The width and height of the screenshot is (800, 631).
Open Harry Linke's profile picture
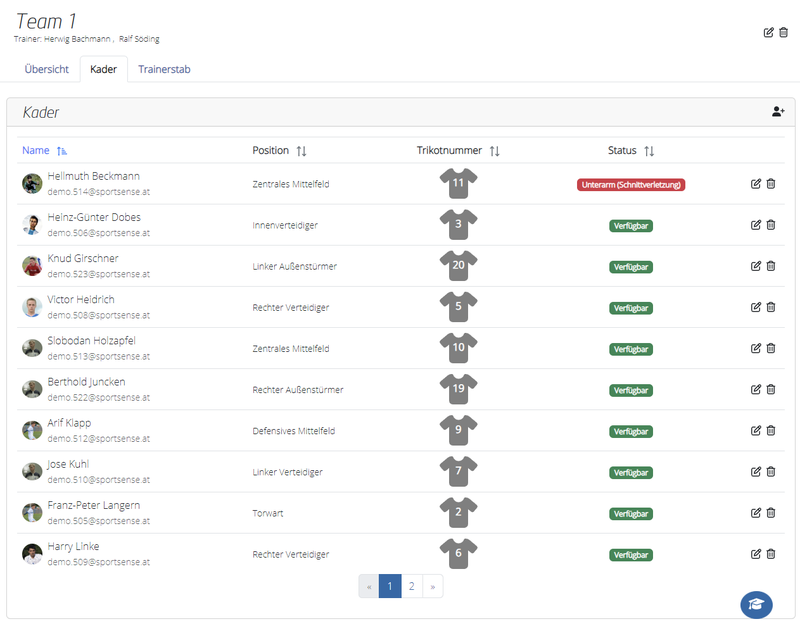[32, 554]
